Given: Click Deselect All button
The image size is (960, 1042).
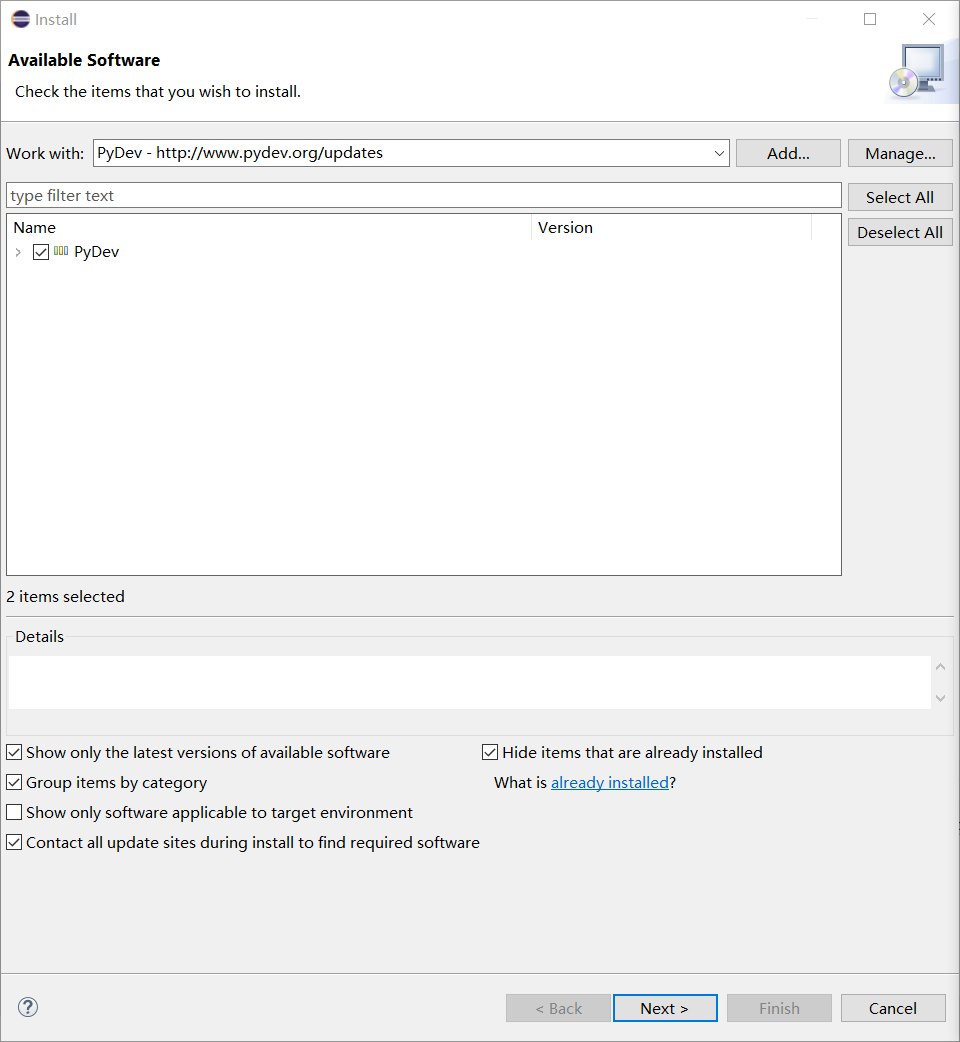Looking at the screenshot, I should [x=900, y=233].
